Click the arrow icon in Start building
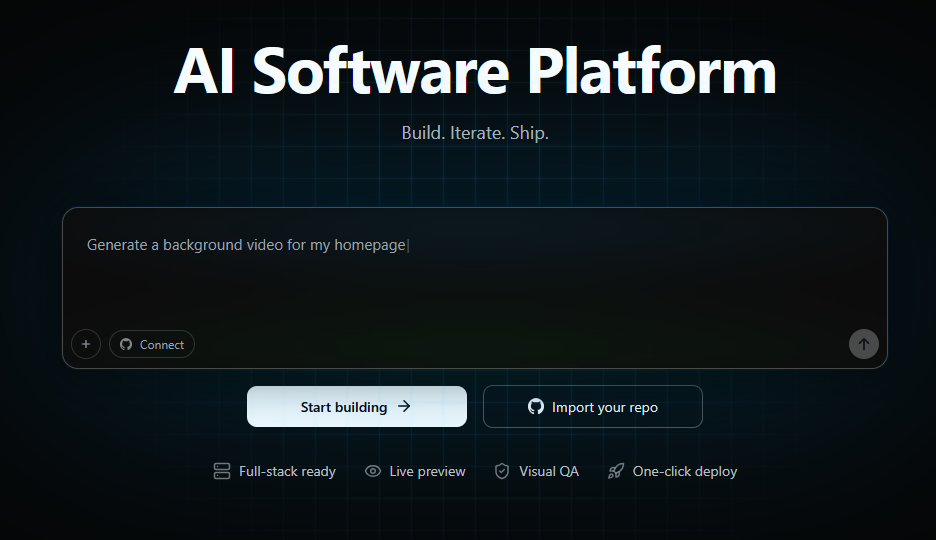The width and height of the screenshot is (936, 540). [x=404, y=406]
